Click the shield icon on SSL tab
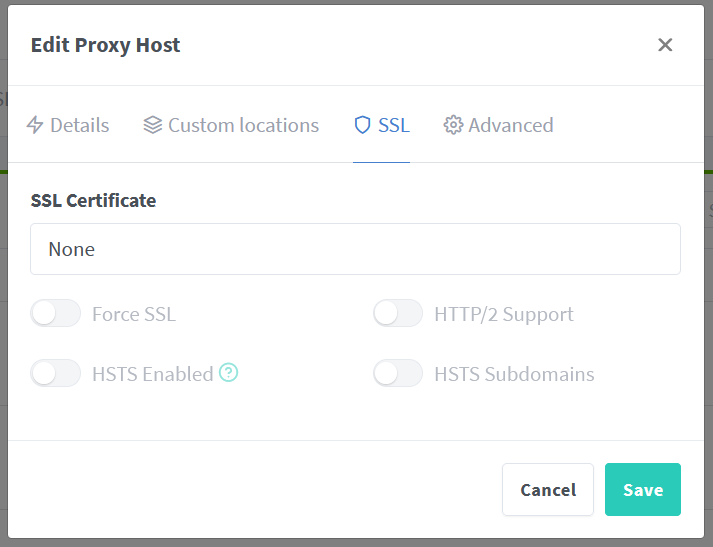 coord(362,125)
